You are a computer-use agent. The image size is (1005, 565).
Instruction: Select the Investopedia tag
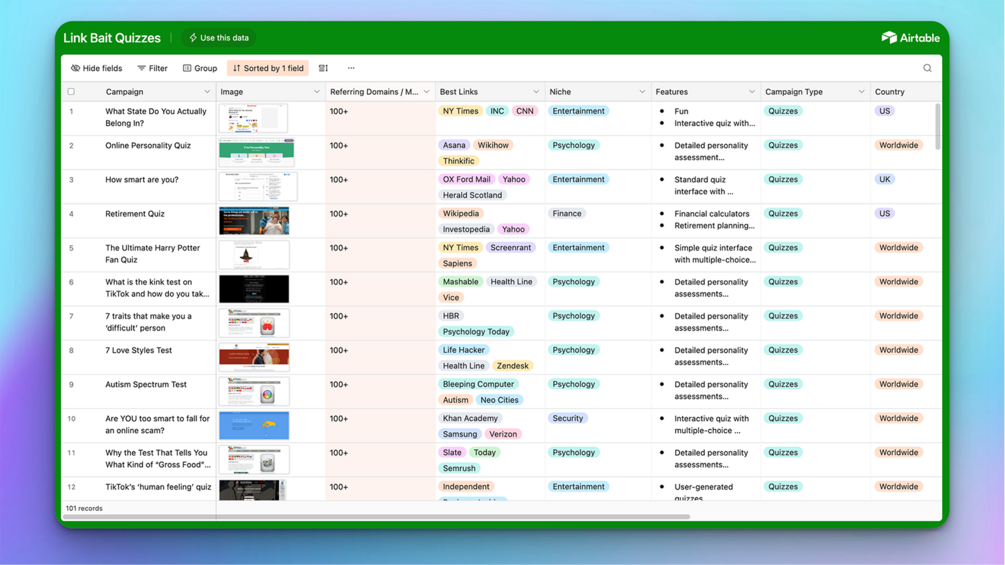[x=466, y=229]
